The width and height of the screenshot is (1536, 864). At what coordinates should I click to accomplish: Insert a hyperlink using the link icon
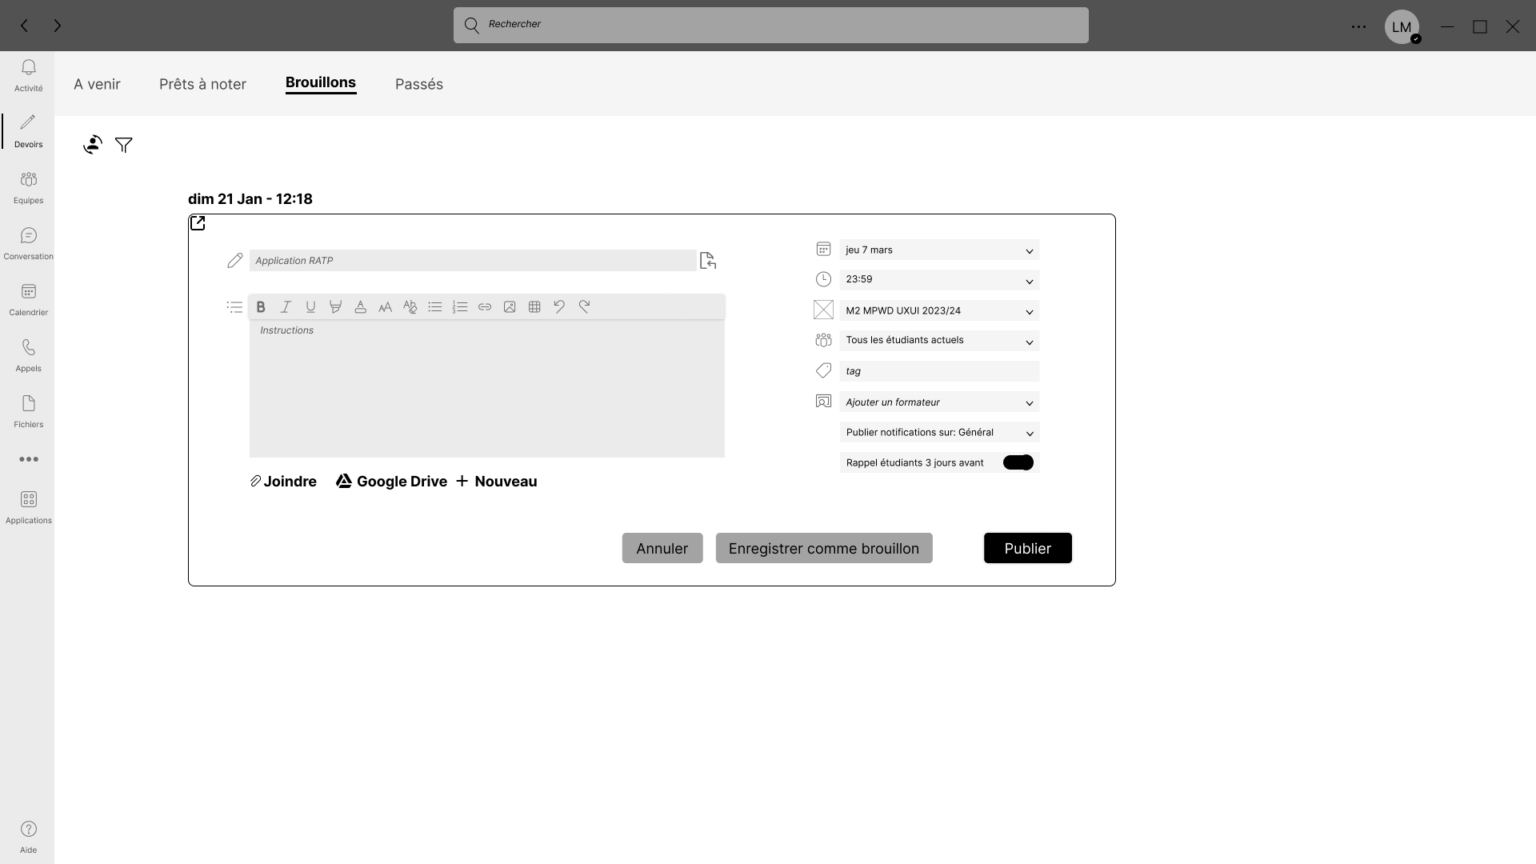(485, 307)
